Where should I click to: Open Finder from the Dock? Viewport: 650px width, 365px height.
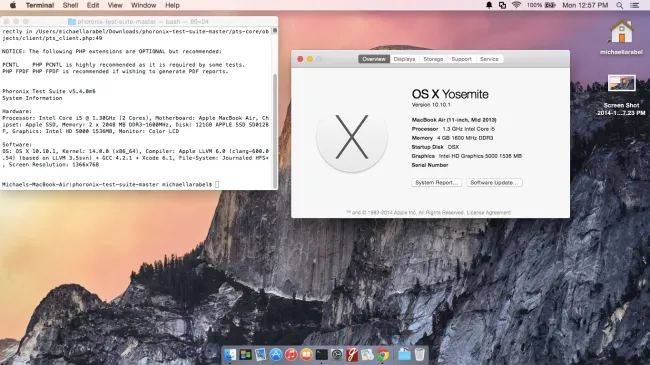pyautogui.click(x=230, y=355)
